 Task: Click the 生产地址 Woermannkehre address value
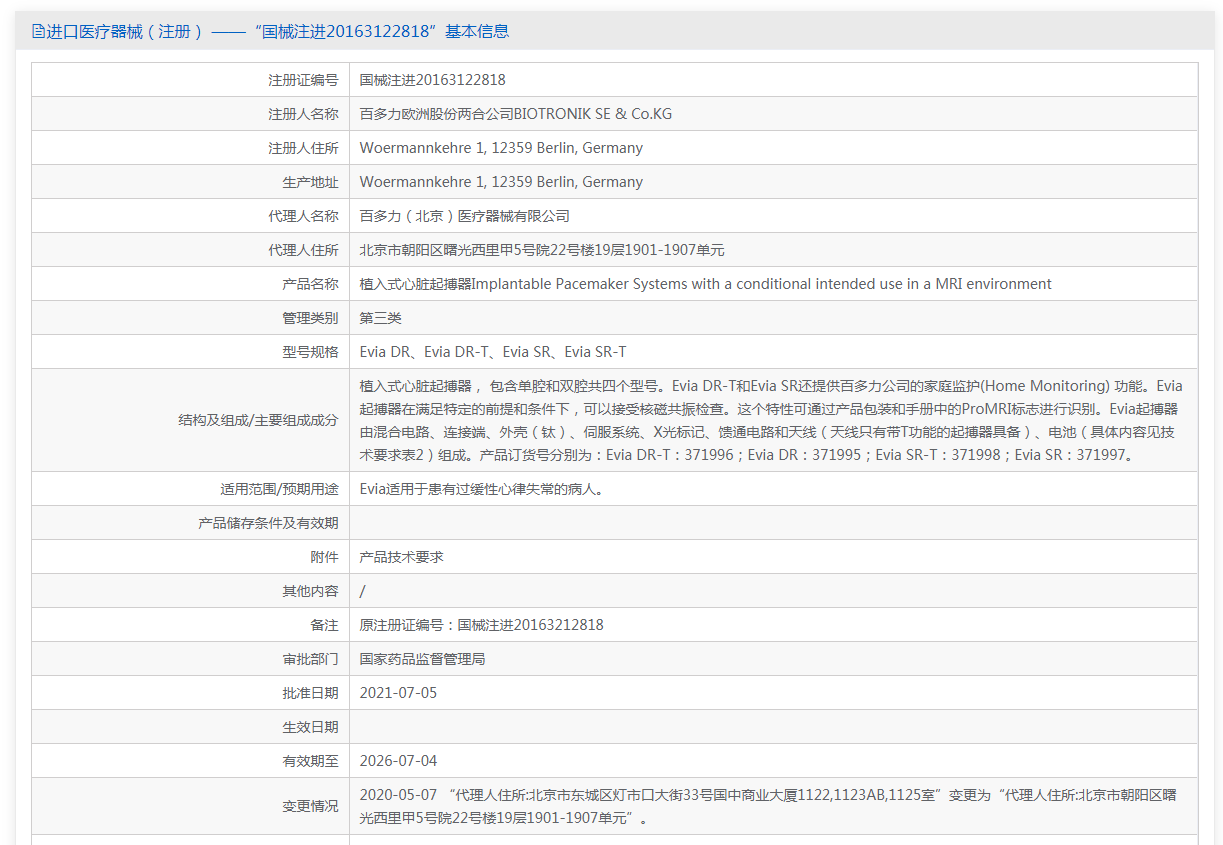click(x=501, y=182)
